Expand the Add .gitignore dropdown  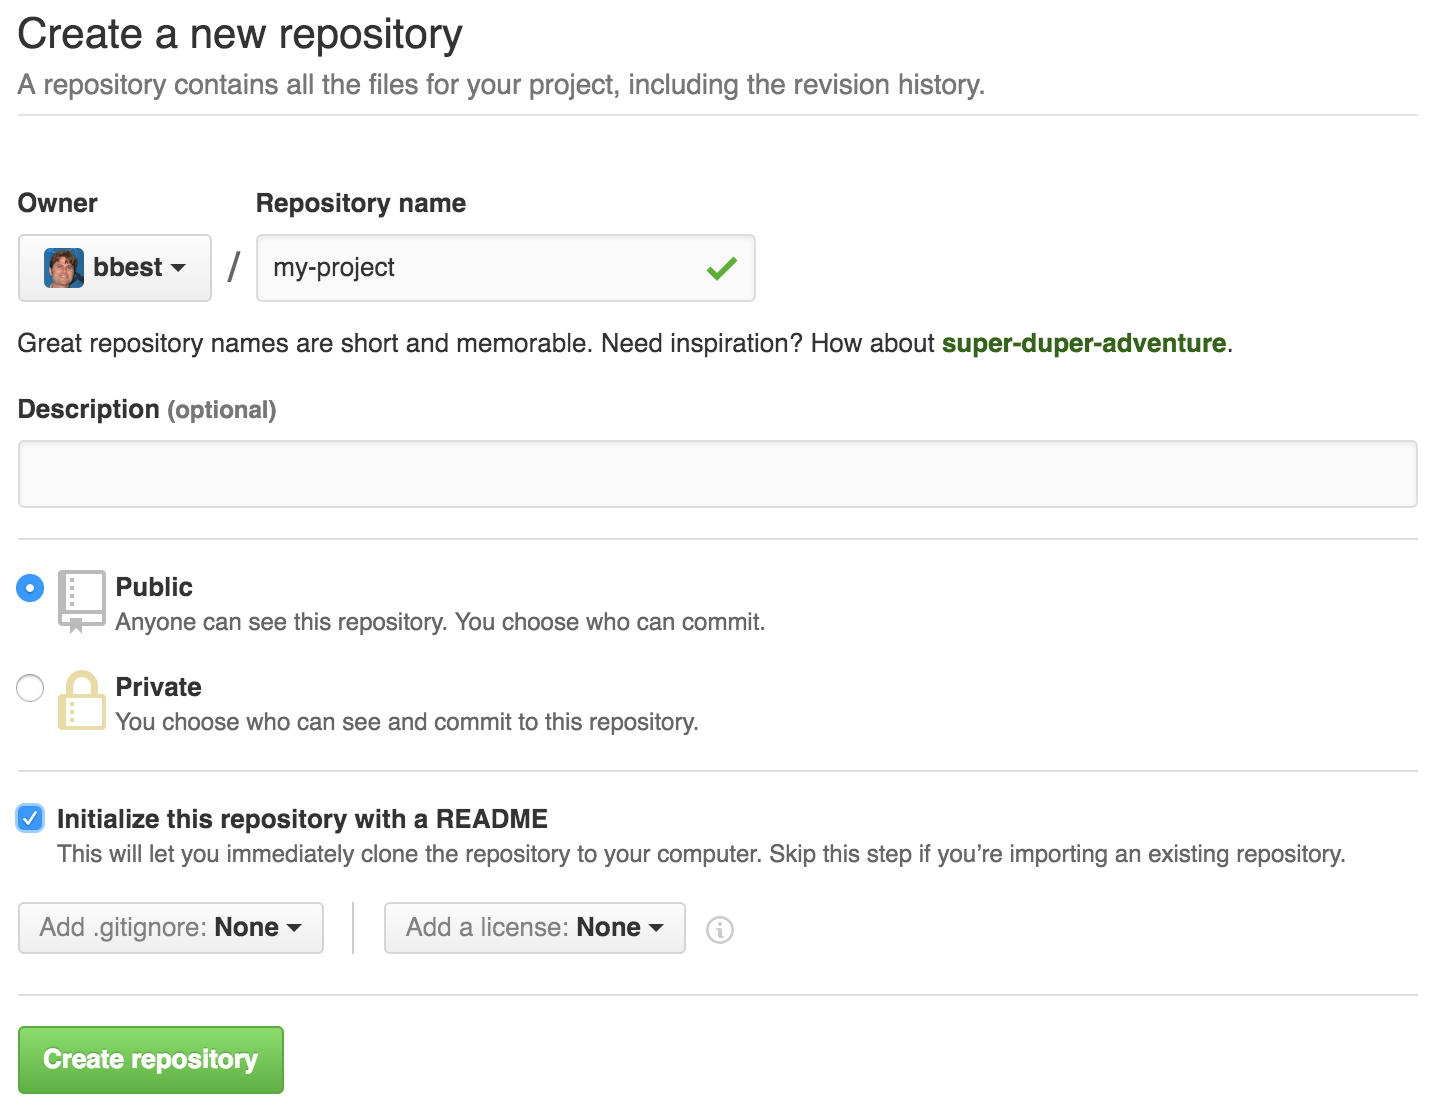(171, 928)
